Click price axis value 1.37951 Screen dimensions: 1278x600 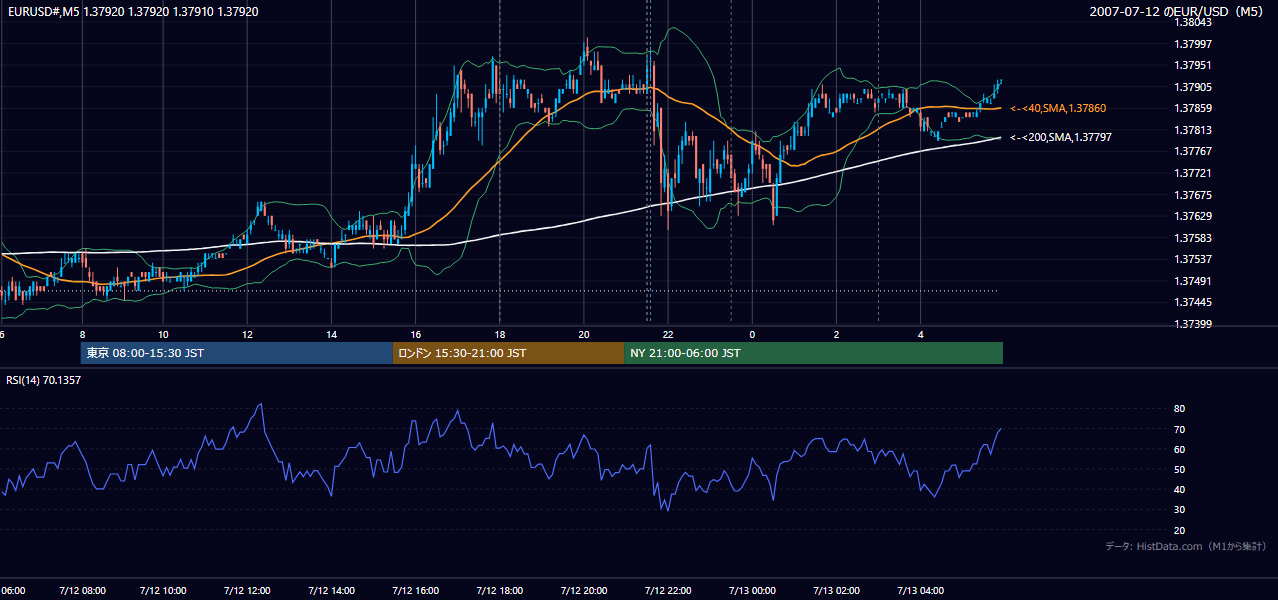tap(1193, 66)
